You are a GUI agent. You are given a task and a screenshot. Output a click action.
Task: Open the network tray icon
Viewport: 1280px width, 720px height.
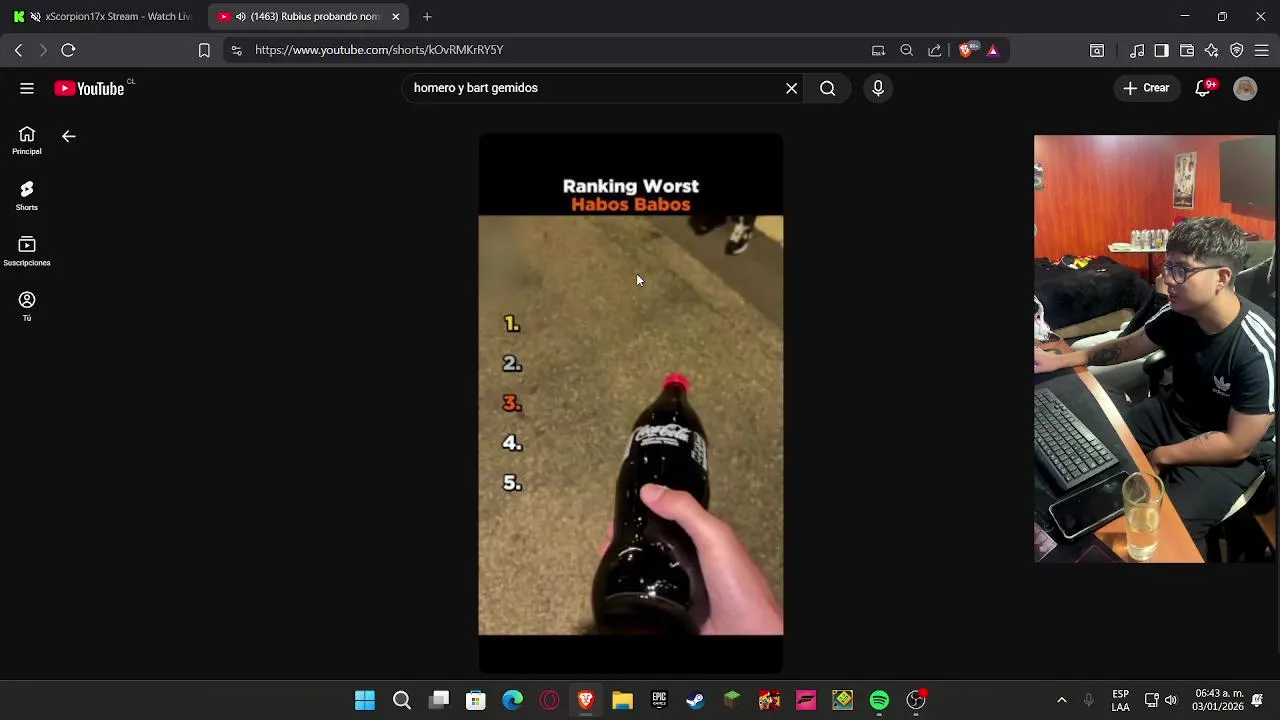tap(1152, 700)
